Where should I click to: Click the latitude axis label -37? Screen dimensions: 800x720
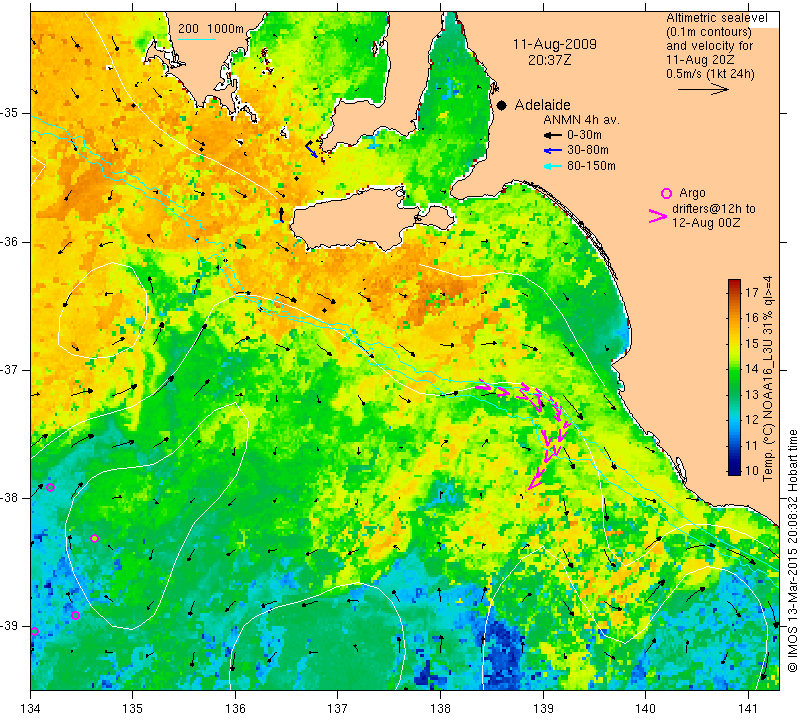pos(10,369)
